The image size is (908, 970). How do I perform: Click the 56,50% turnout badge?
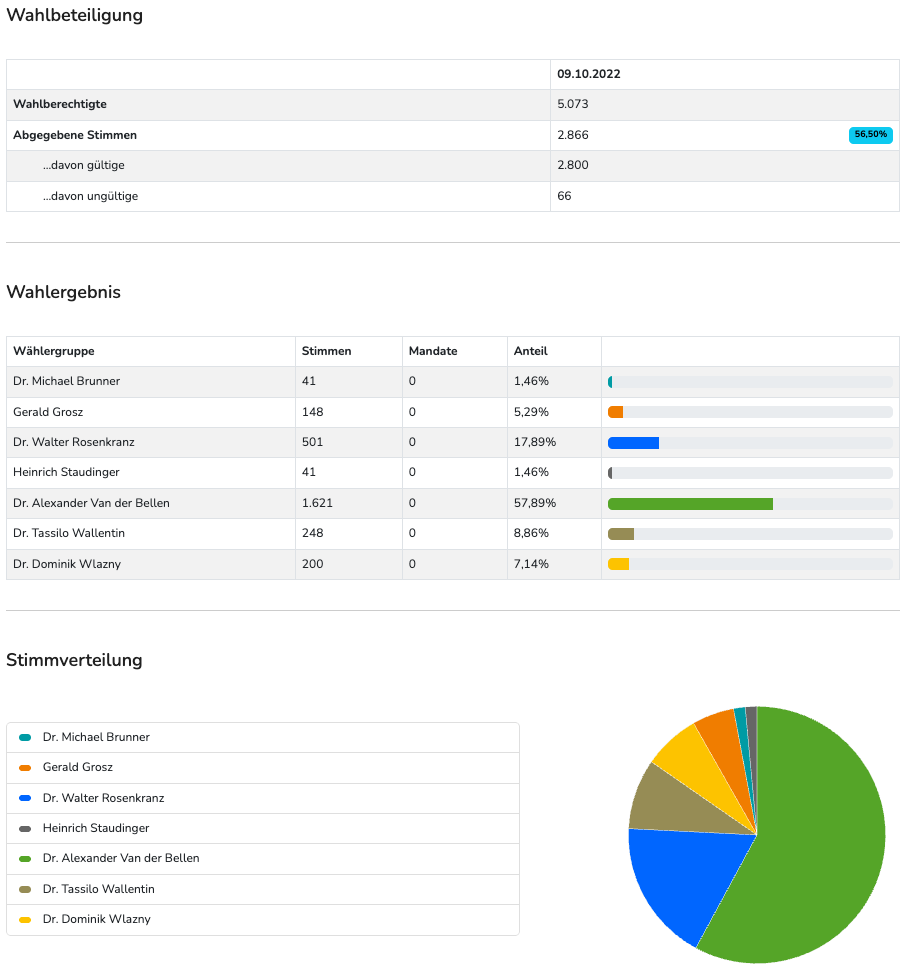click(x=870, y=135)
